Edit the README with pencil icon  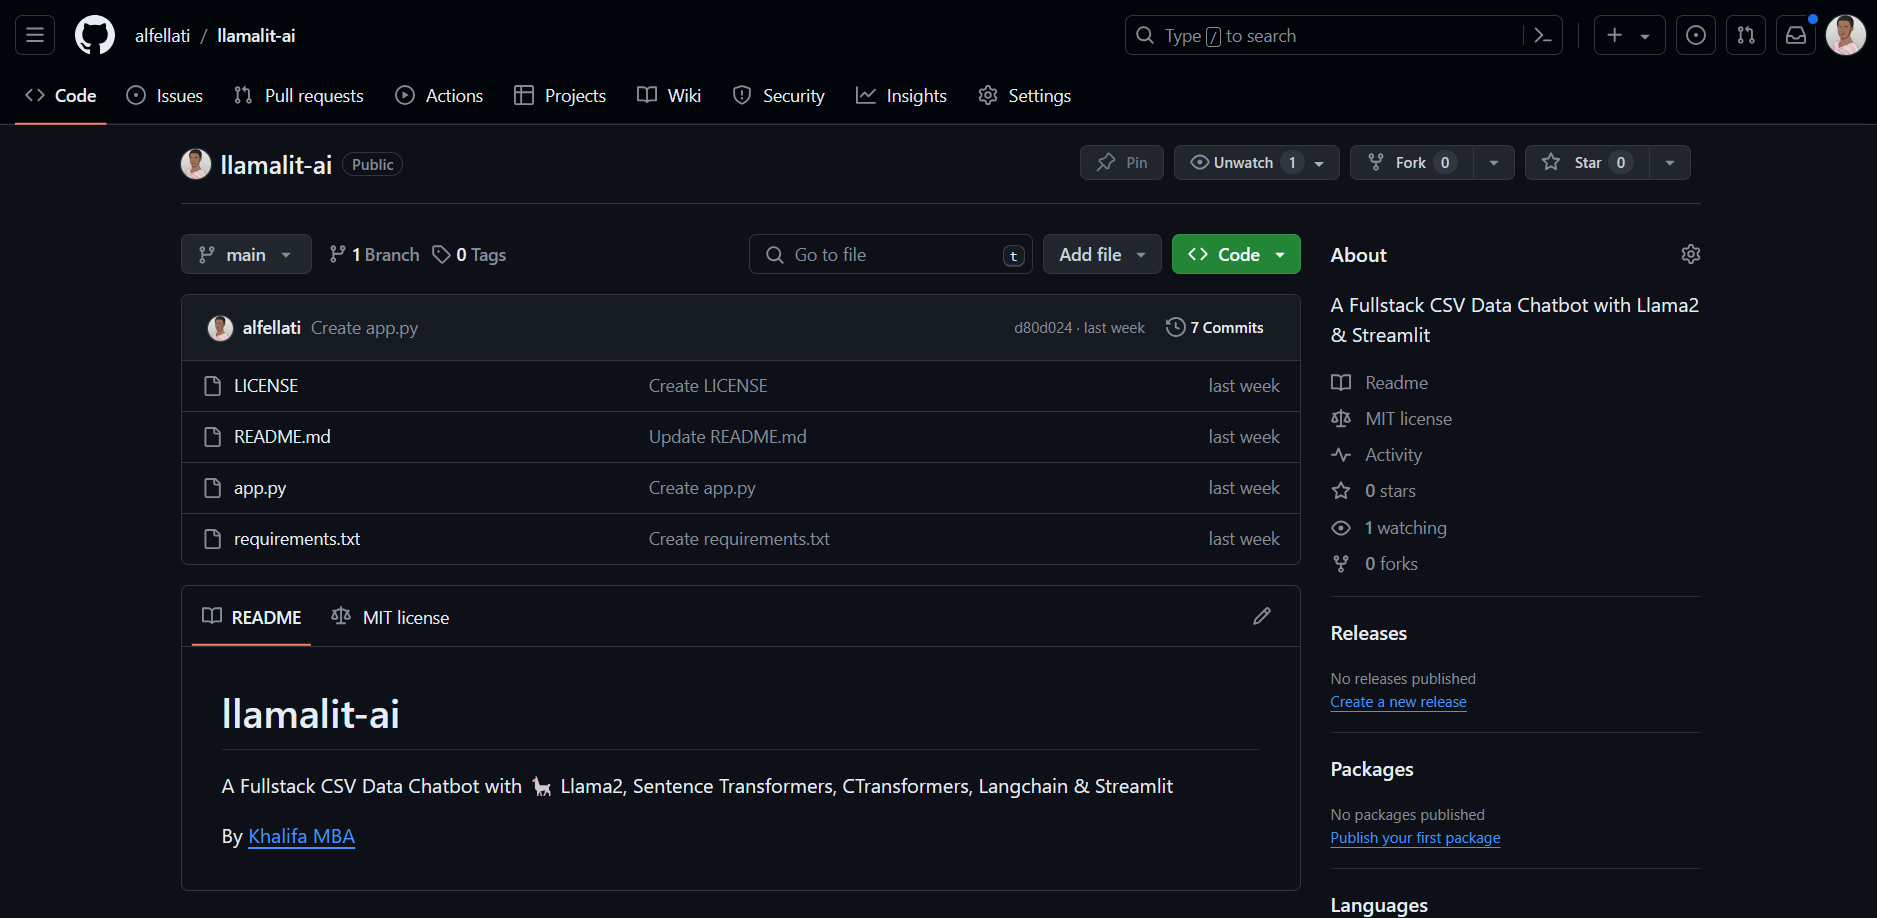pyautogui.click(x=1262, y=616)
